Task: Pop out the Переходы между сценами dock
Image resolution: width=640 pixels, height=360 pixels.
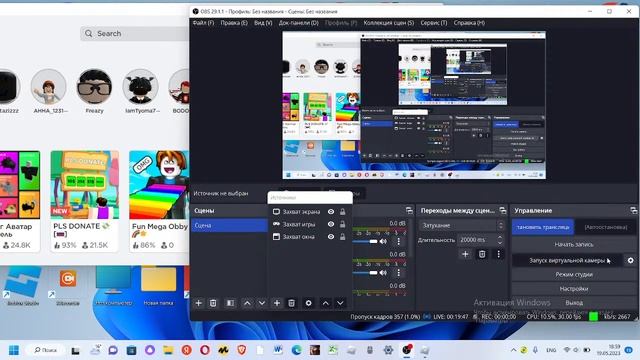Action: point(502,210)
